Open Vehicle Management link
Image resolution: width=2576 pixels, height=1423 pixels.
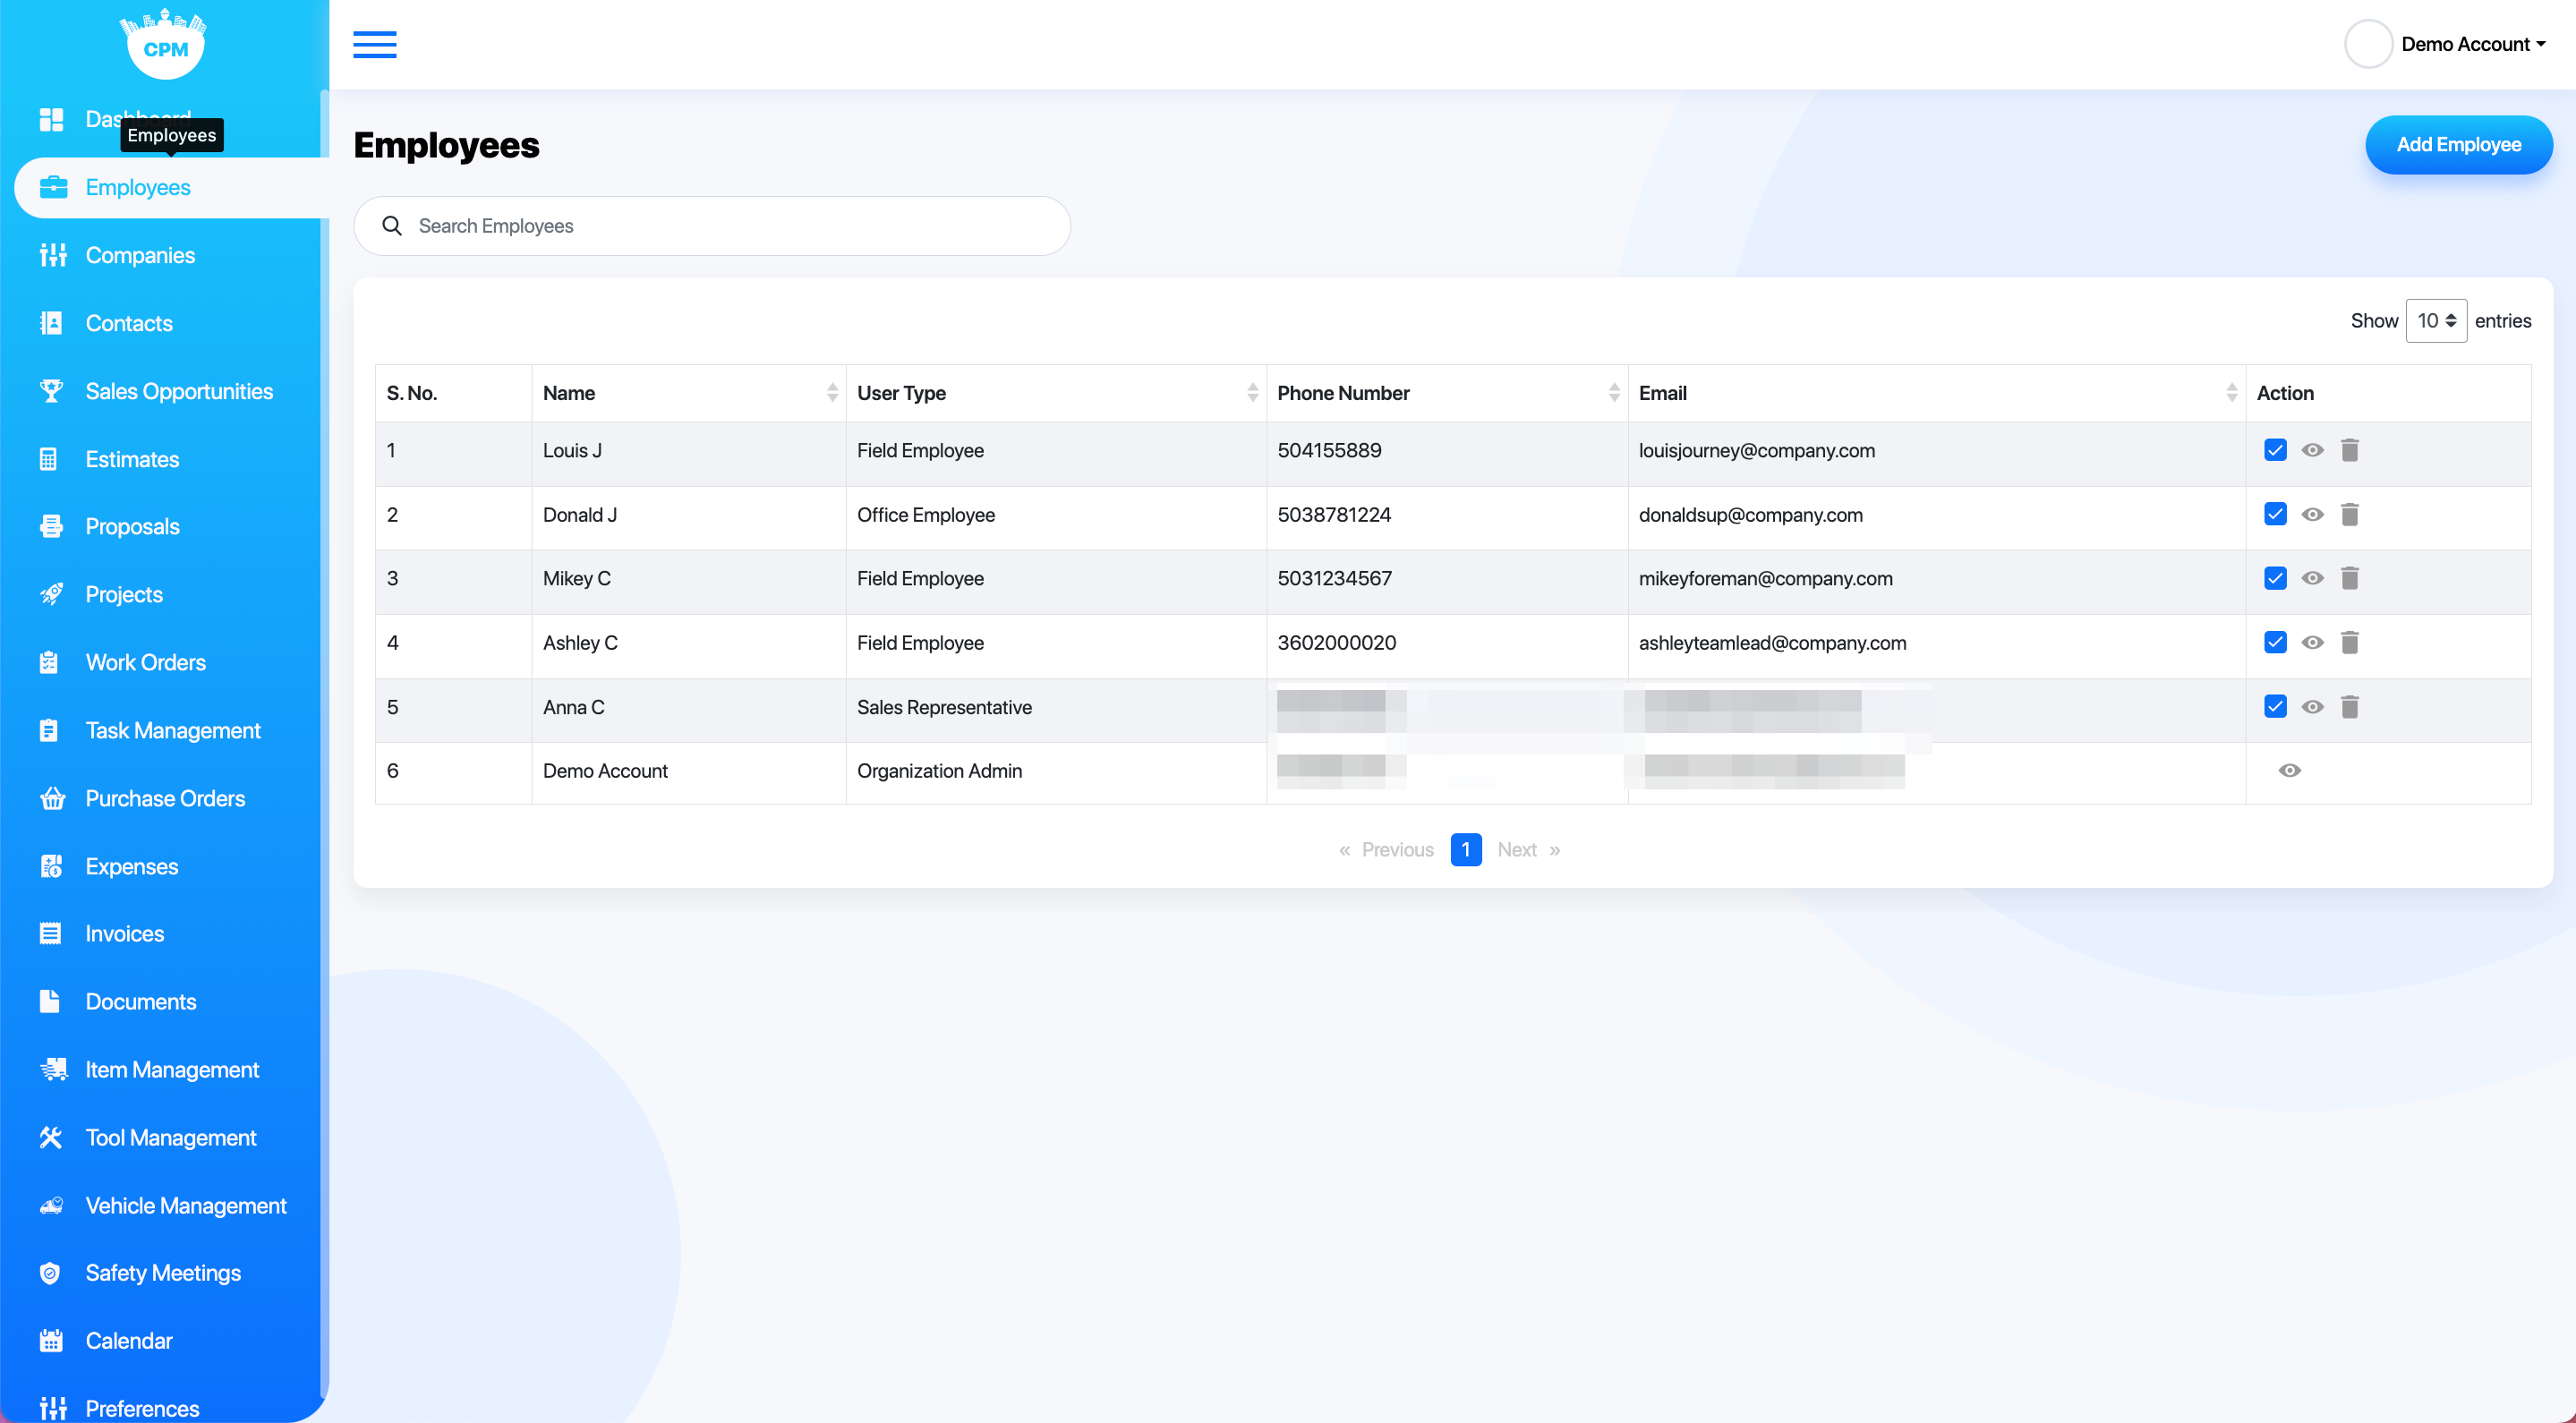tap(186, 1205)
